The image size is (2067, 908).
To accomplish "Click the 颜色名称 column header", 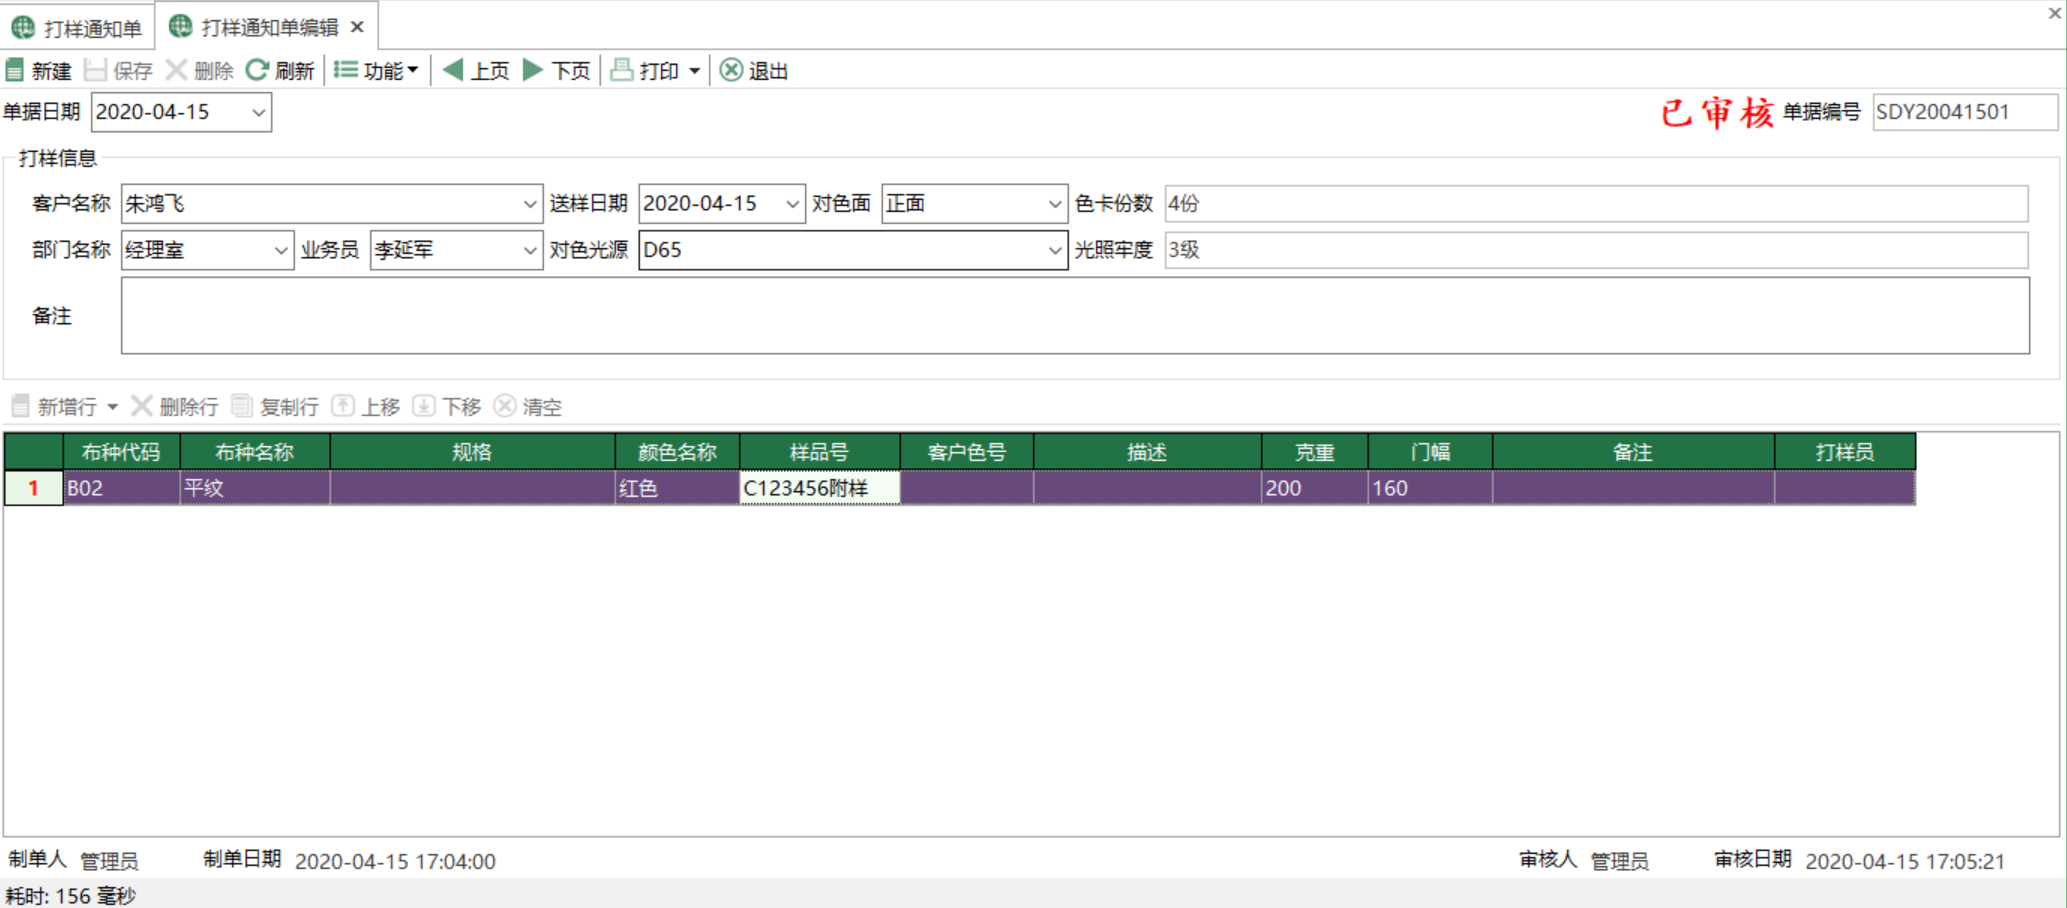I will [x=677, y=452].
